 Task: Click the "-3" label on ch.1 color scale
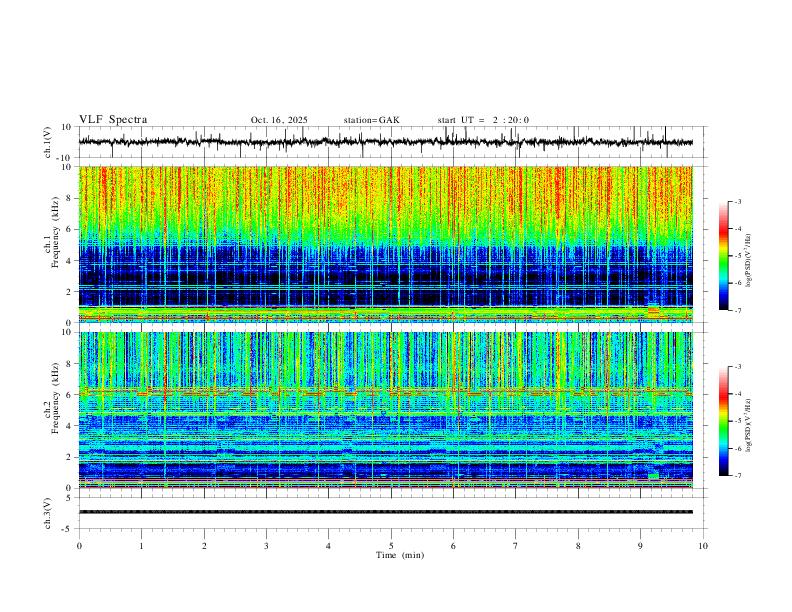click(x=738, y=201)
